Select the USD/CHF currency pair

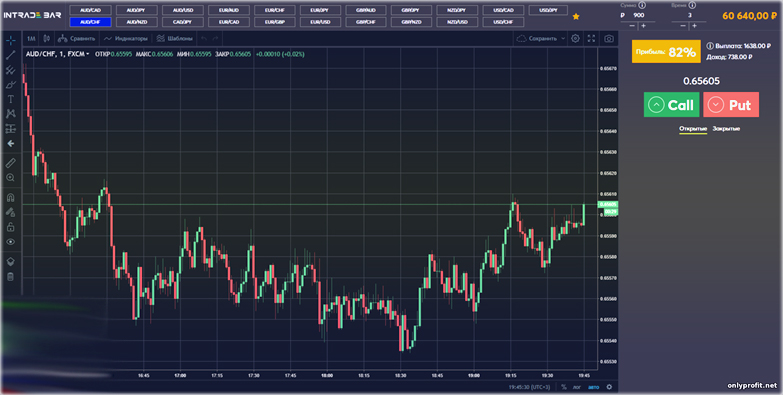(503, 22)
